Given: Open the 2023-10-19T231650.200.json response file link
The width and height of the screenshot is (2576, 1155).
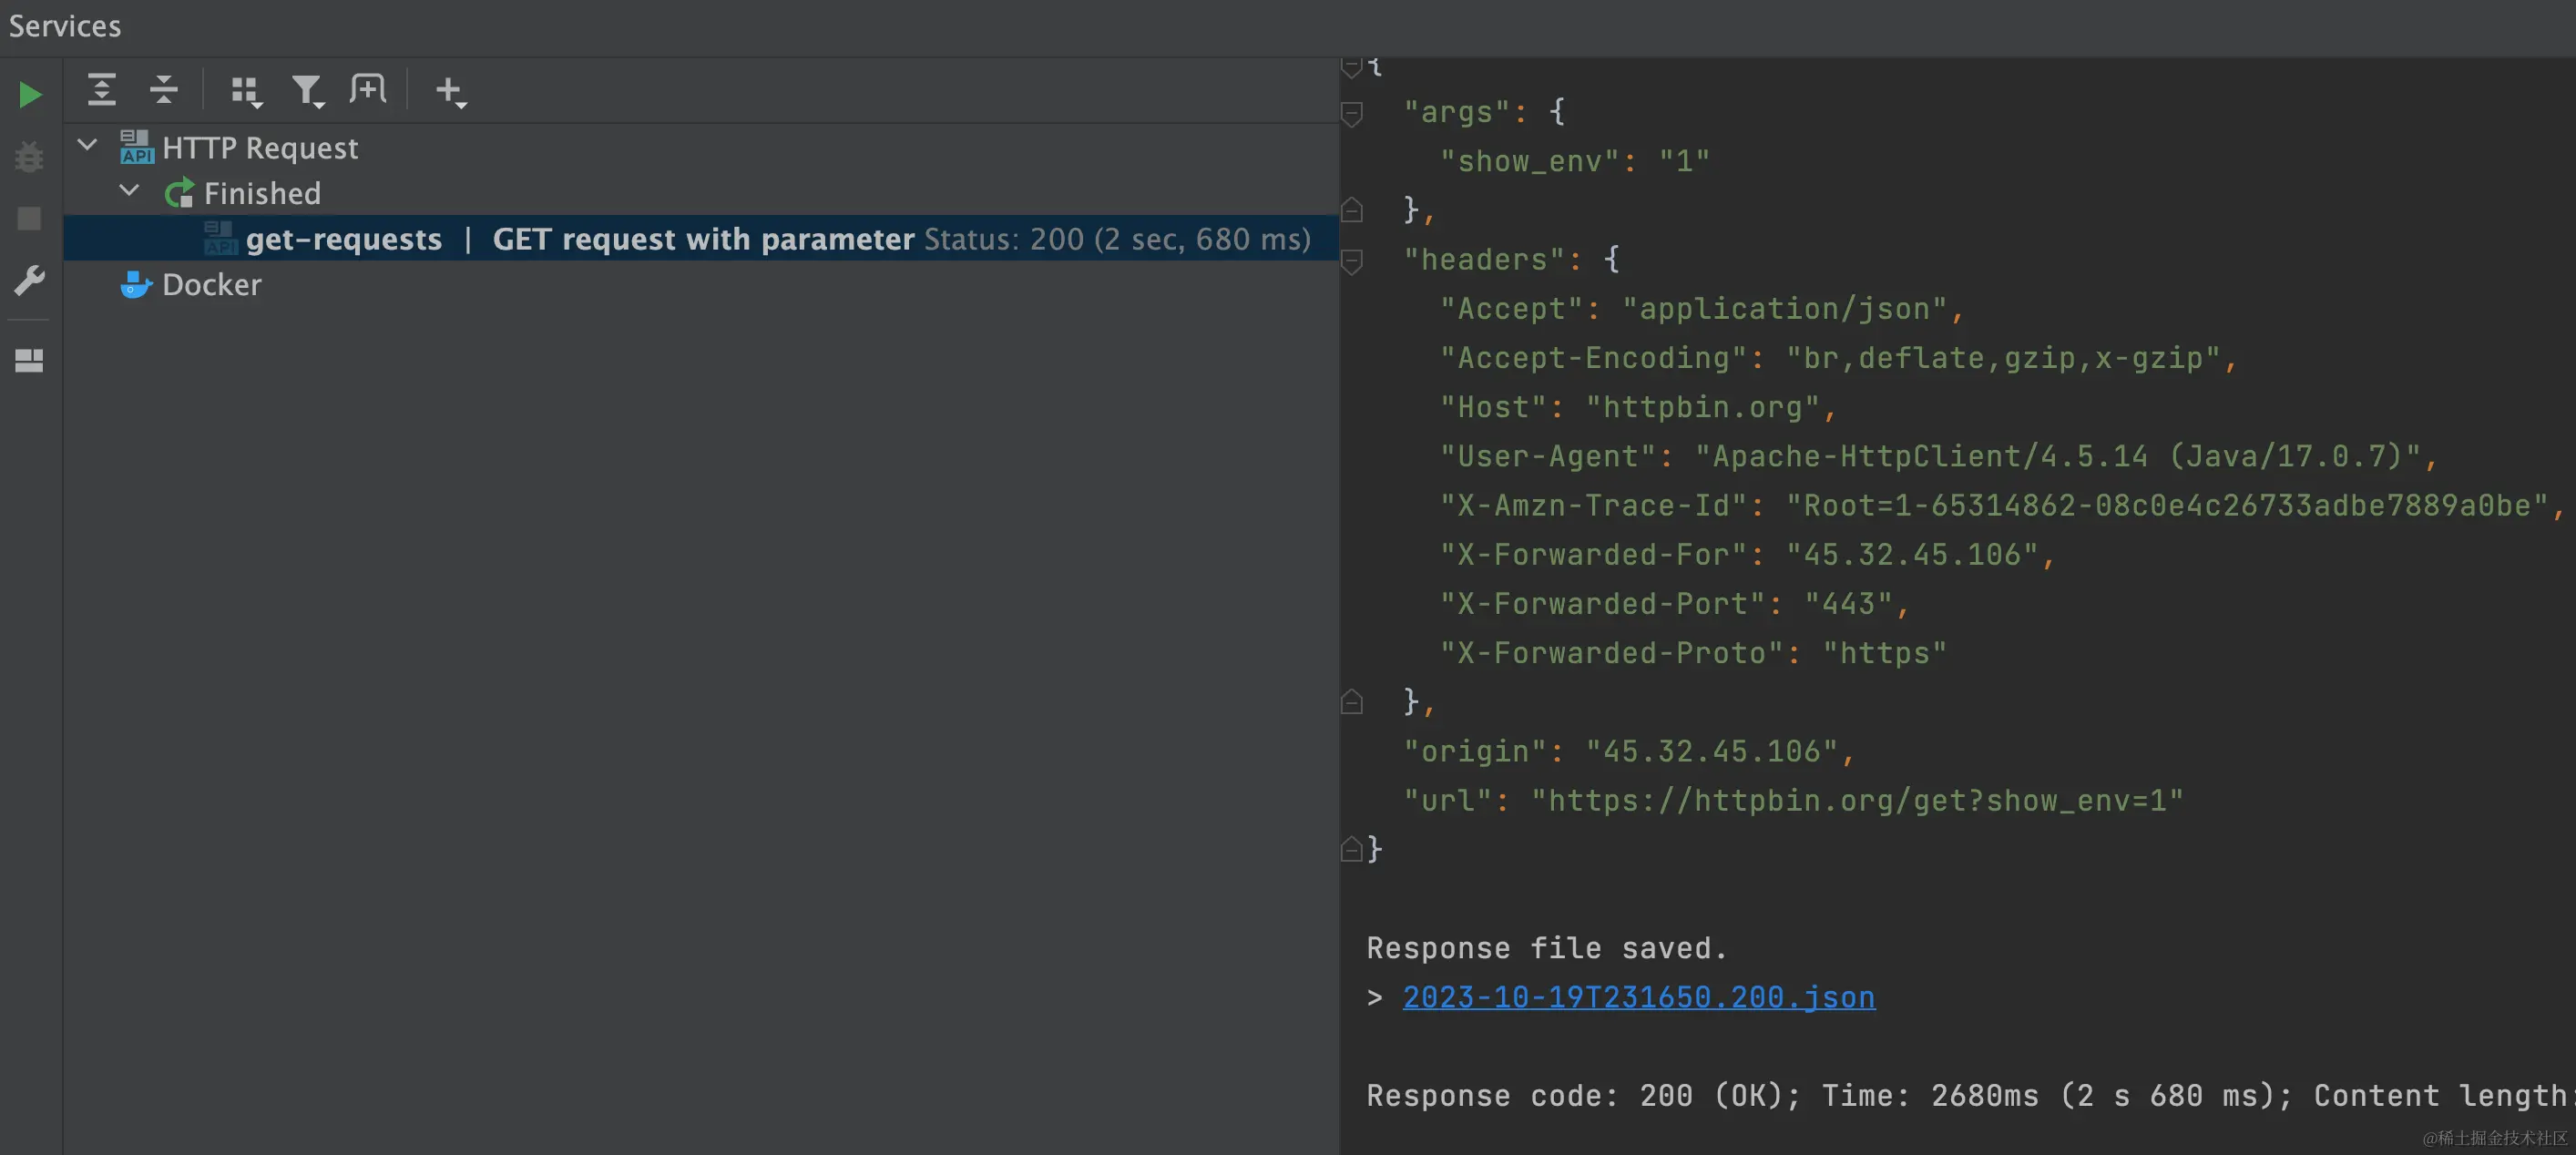Looking at the screenshot, I should click(x=1638, y=997).
